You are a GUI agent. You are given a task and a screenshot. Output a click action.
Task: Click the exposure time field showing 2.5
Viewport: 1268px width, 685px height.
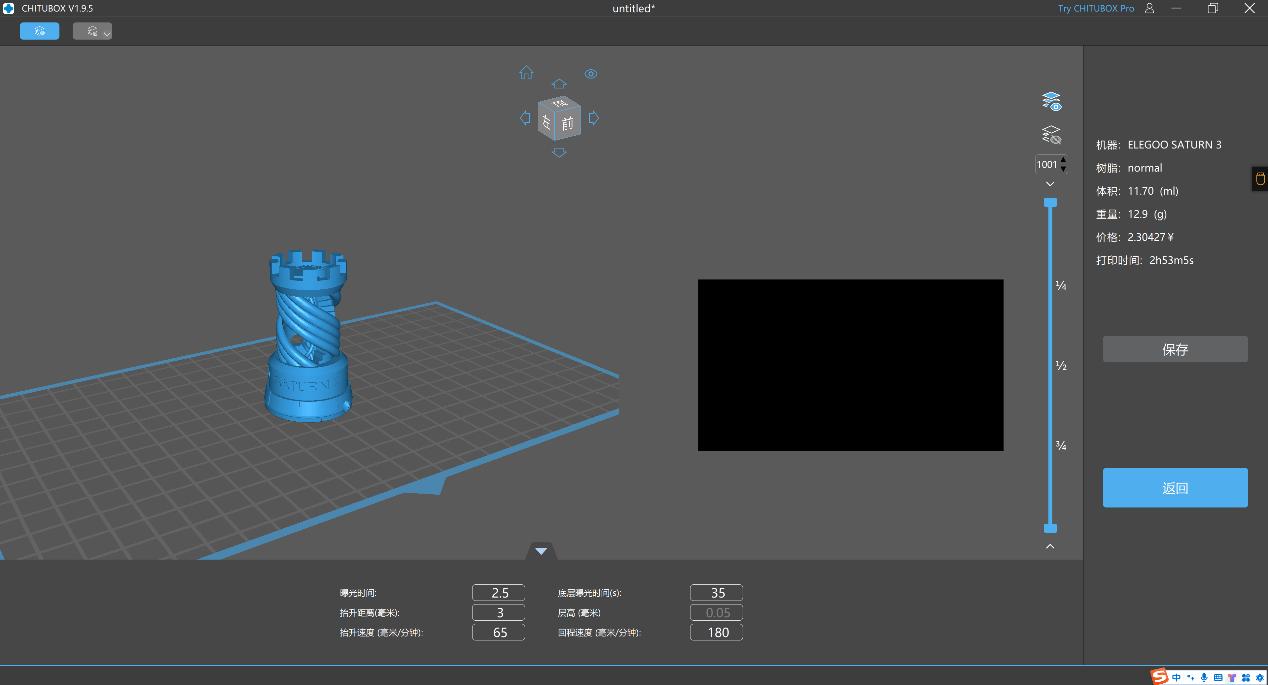tap(499, 593)
